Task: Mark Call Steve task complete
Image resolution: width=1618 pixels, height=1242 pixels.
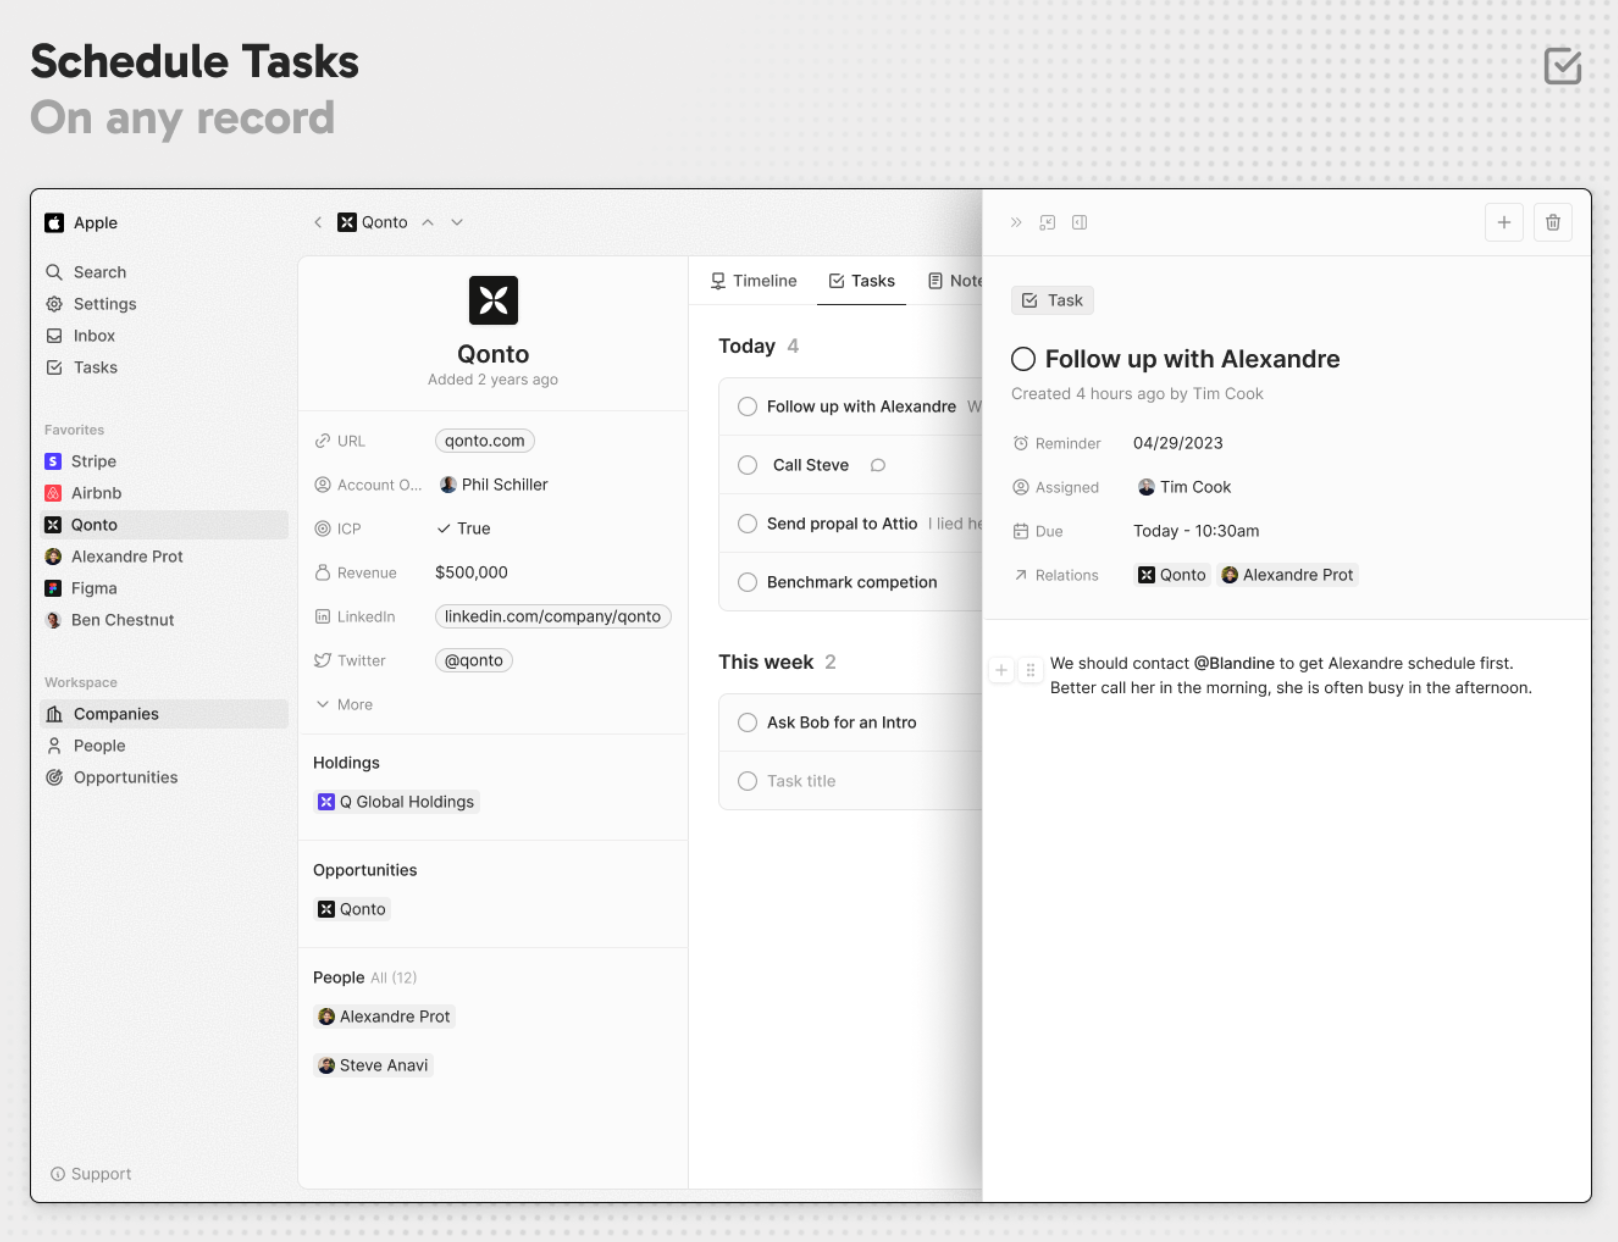Action: (747, 465)
